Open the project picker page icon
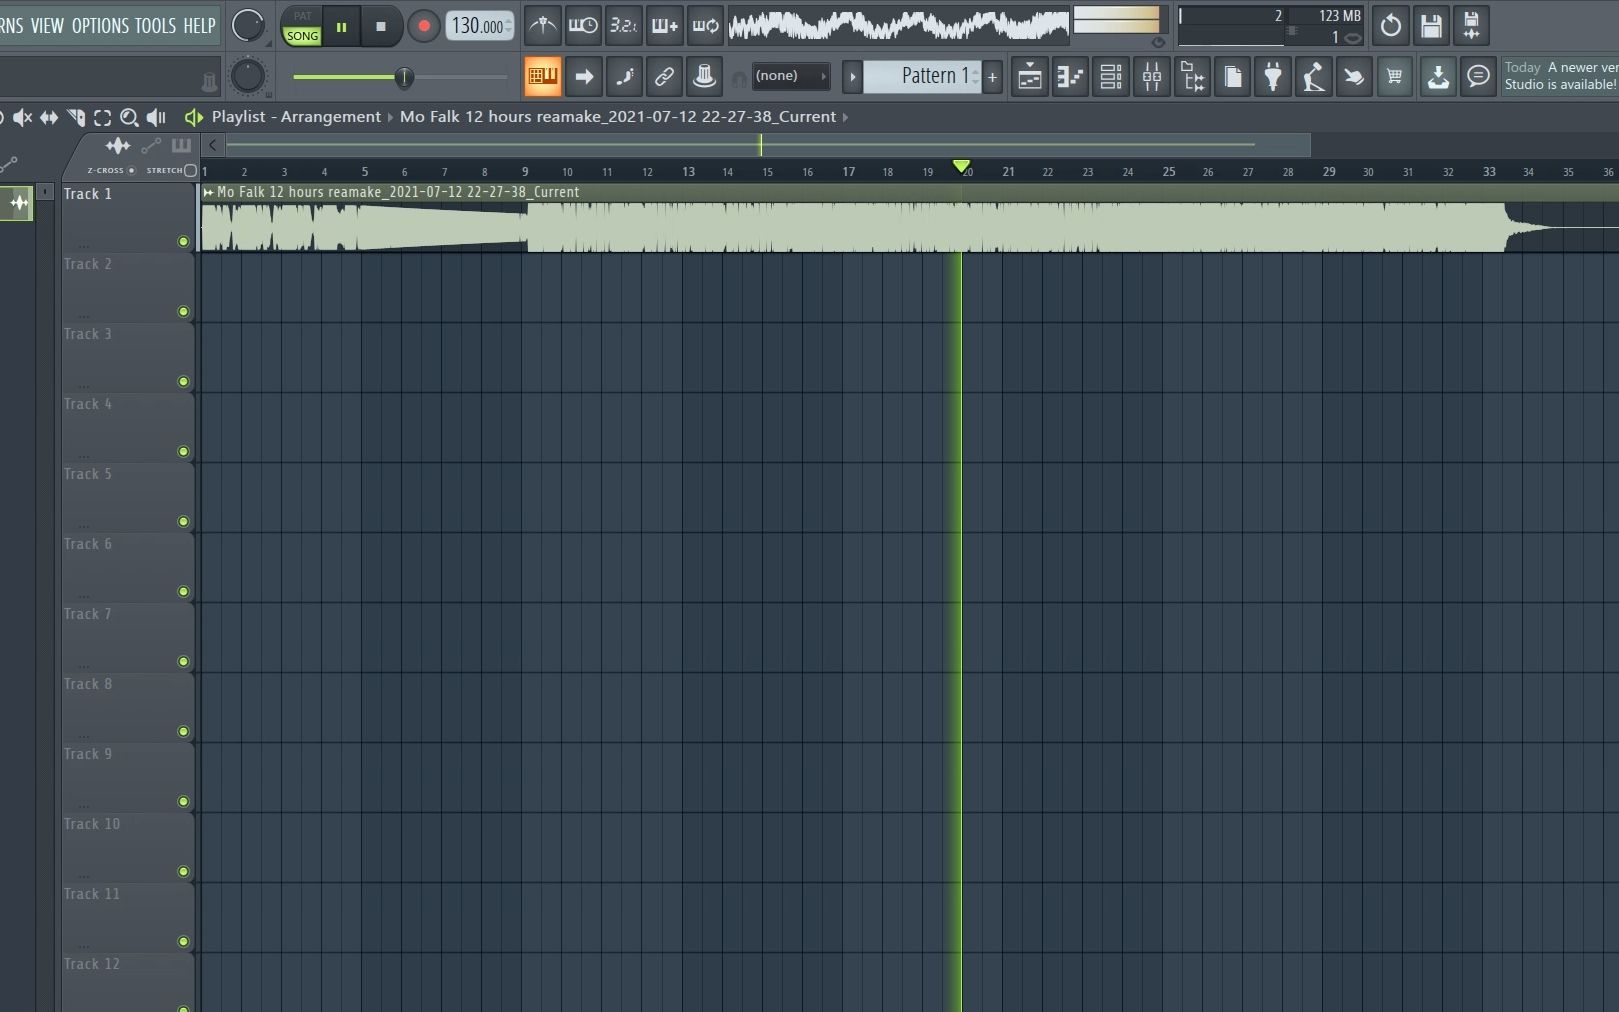This screenshot has height=1012, width=1619. click(1233, 77)
